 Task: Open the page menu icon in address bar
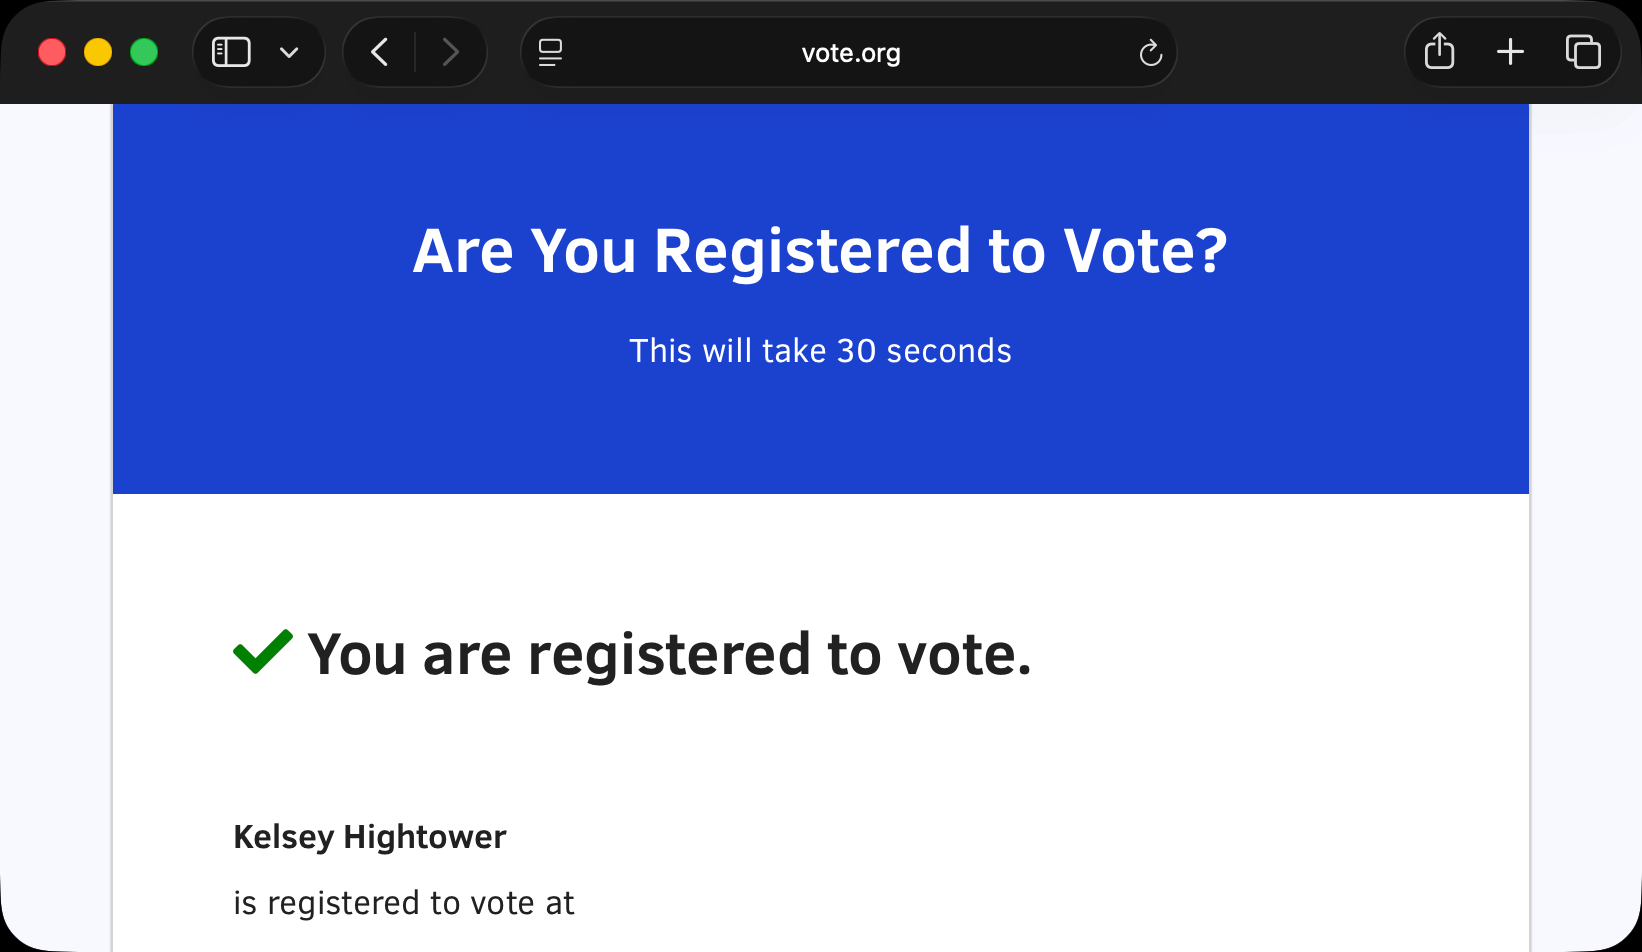tap(550, 52)
